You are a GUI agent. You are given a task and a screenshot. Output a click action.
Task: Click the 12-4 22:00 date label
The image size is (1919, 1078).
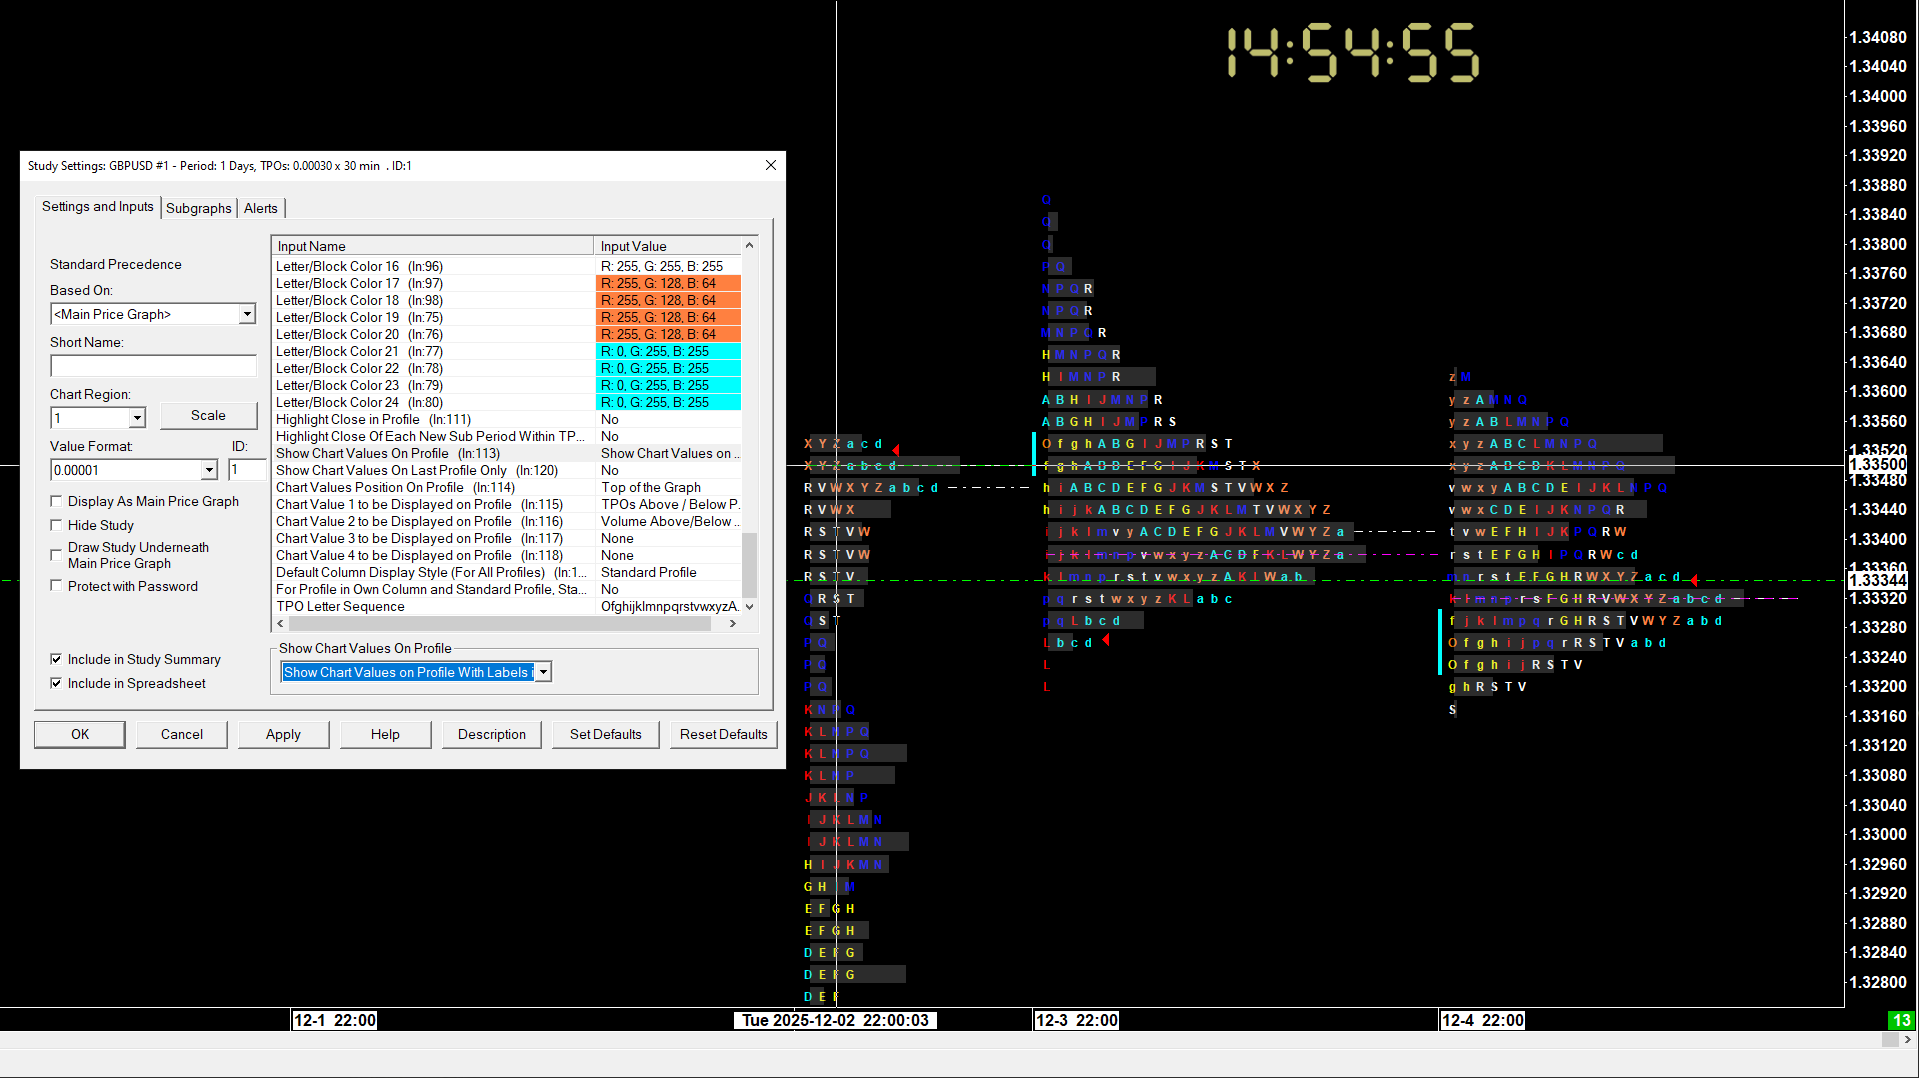pos(1483,1020)
